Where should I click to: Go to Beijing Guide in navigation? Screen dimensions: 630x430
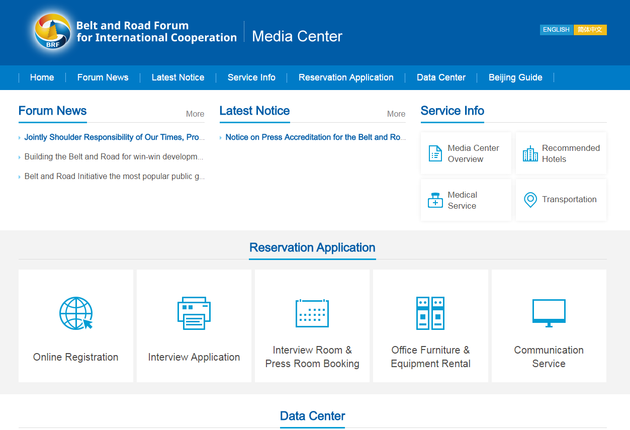pyautogui.click(x=515, y=77)
